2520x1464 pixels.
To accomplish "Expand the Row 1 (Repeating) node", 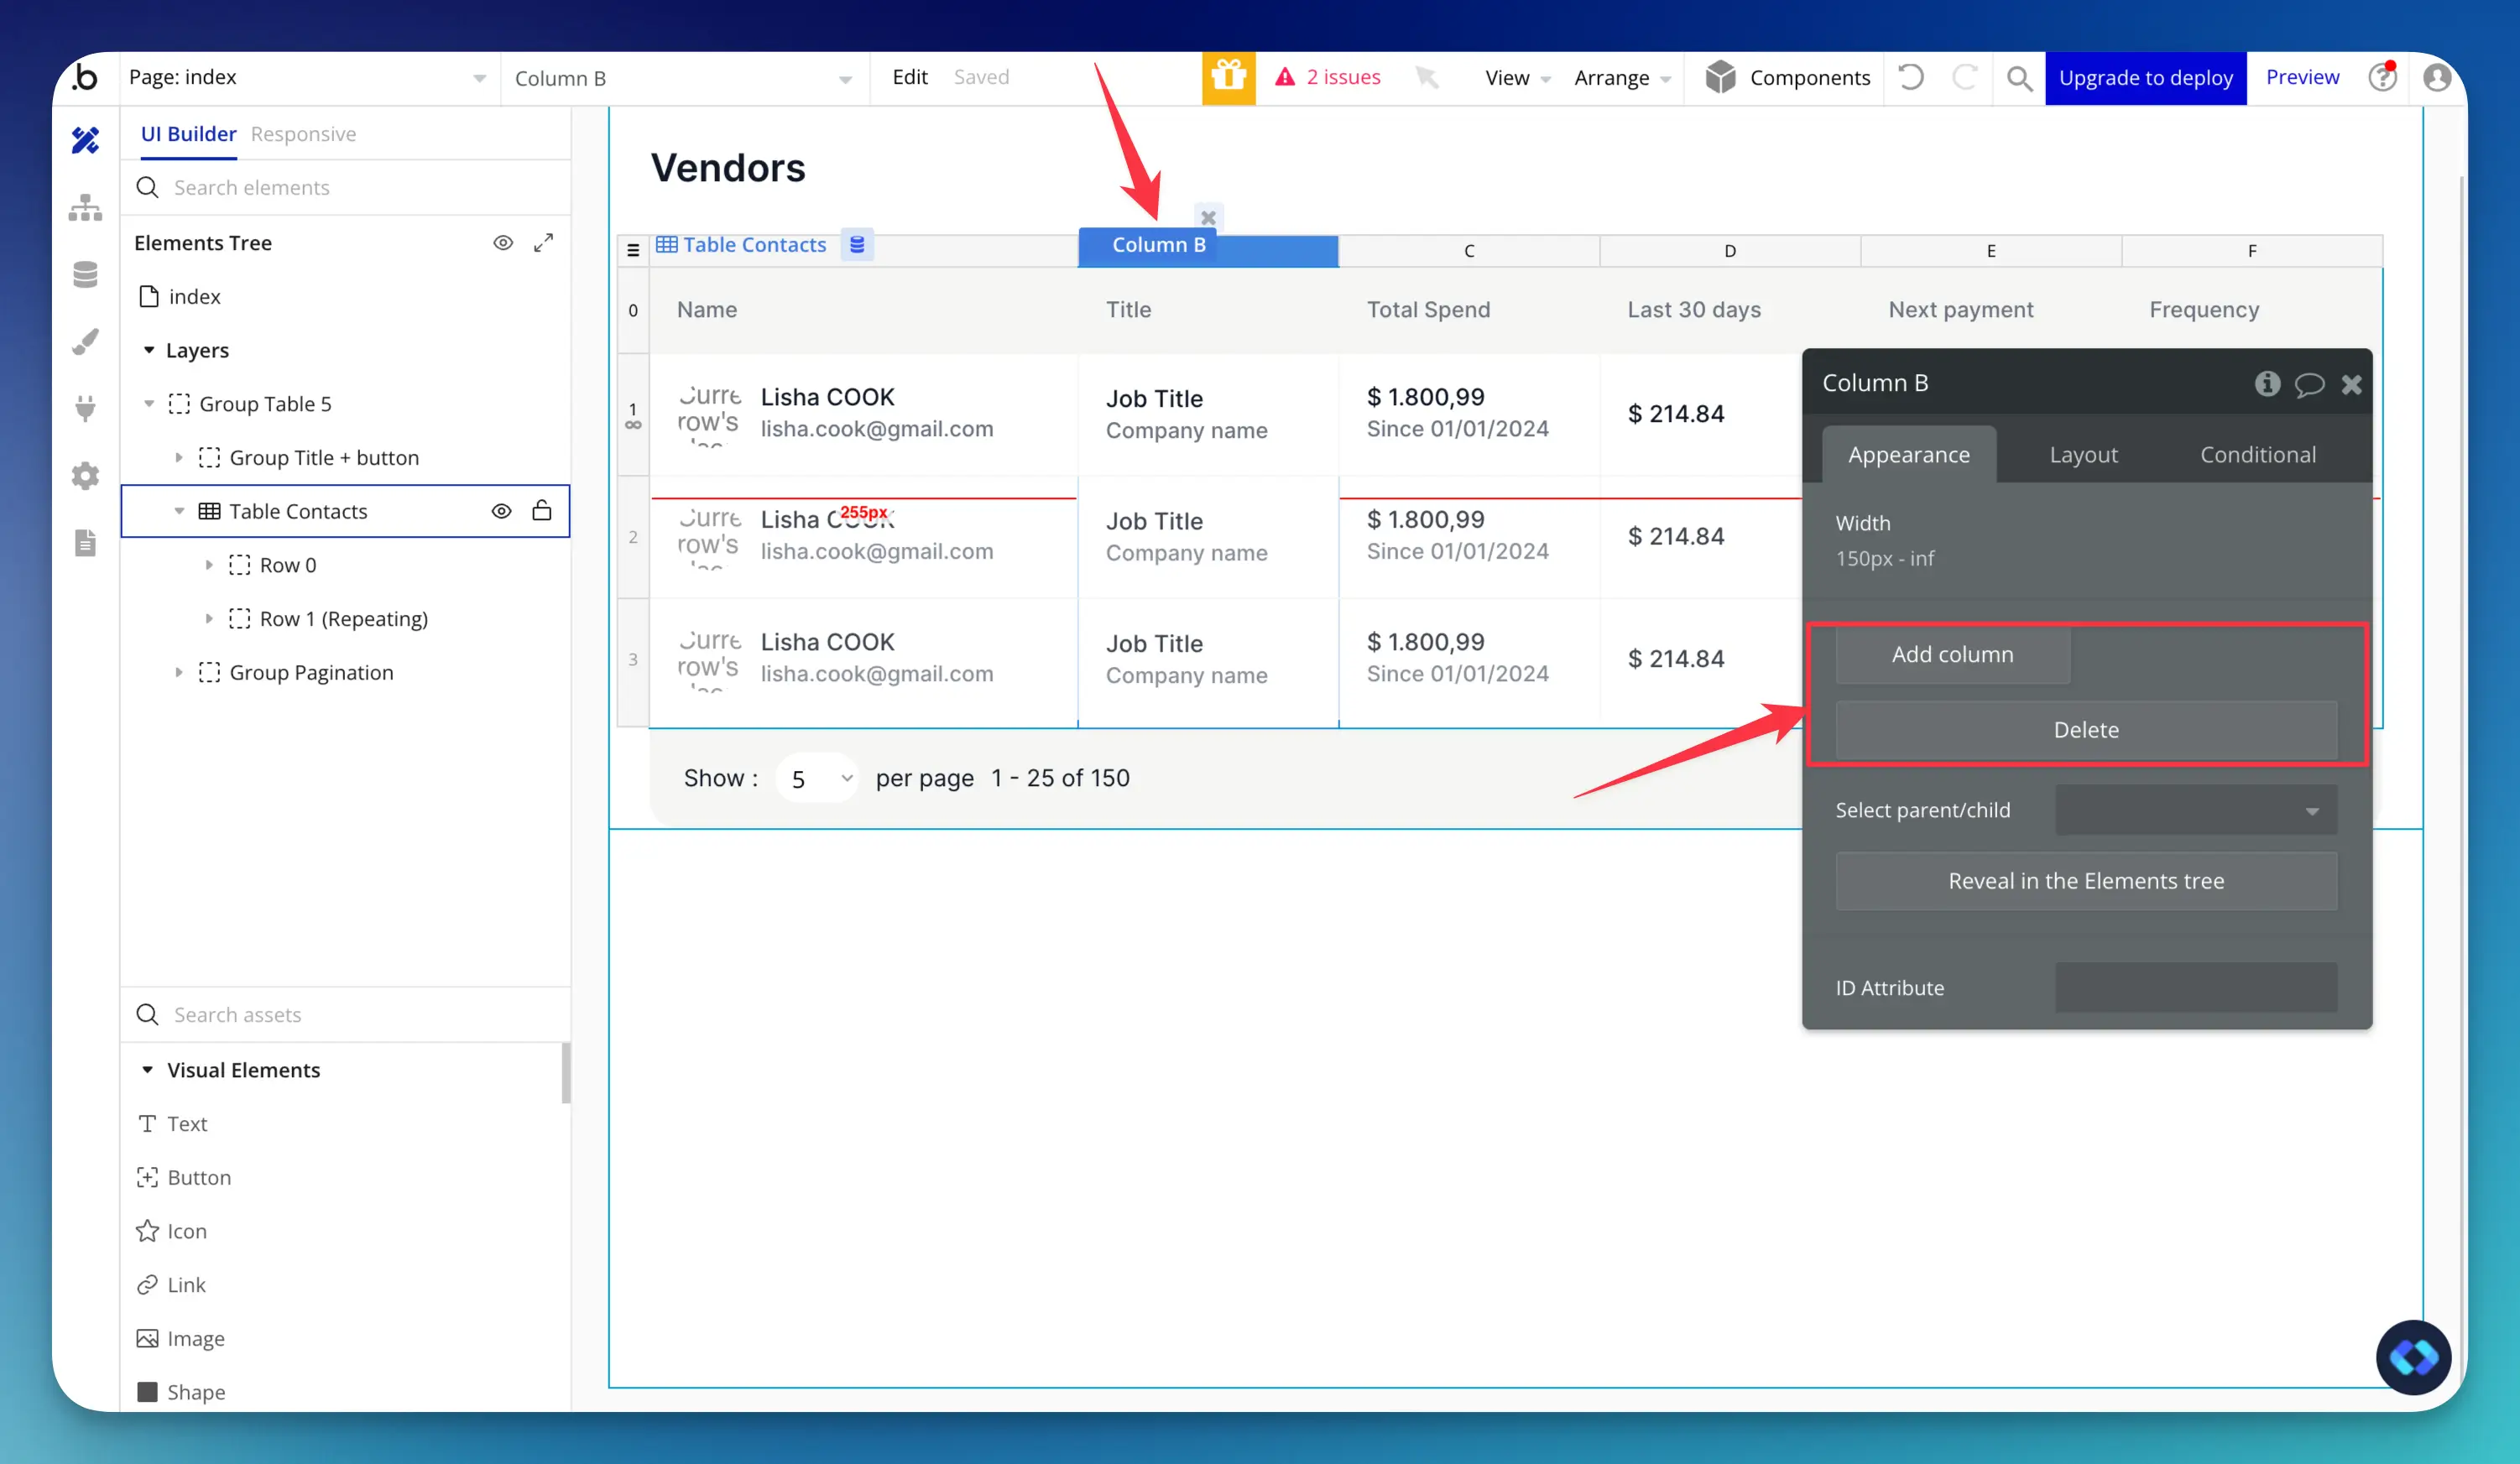I will click(209, 619).
